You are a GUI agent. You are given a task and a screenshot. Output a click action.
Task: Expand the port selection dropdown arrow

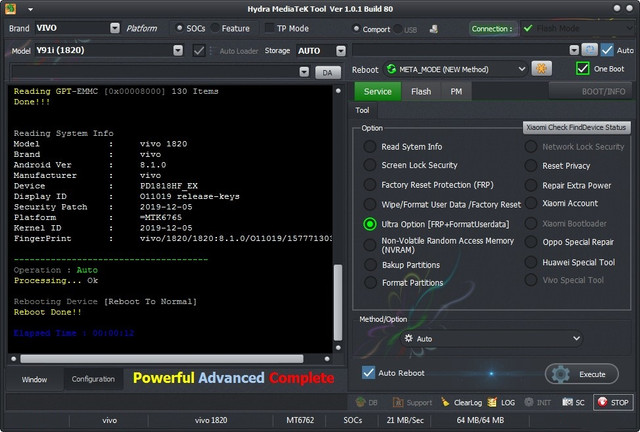[574, 50]
